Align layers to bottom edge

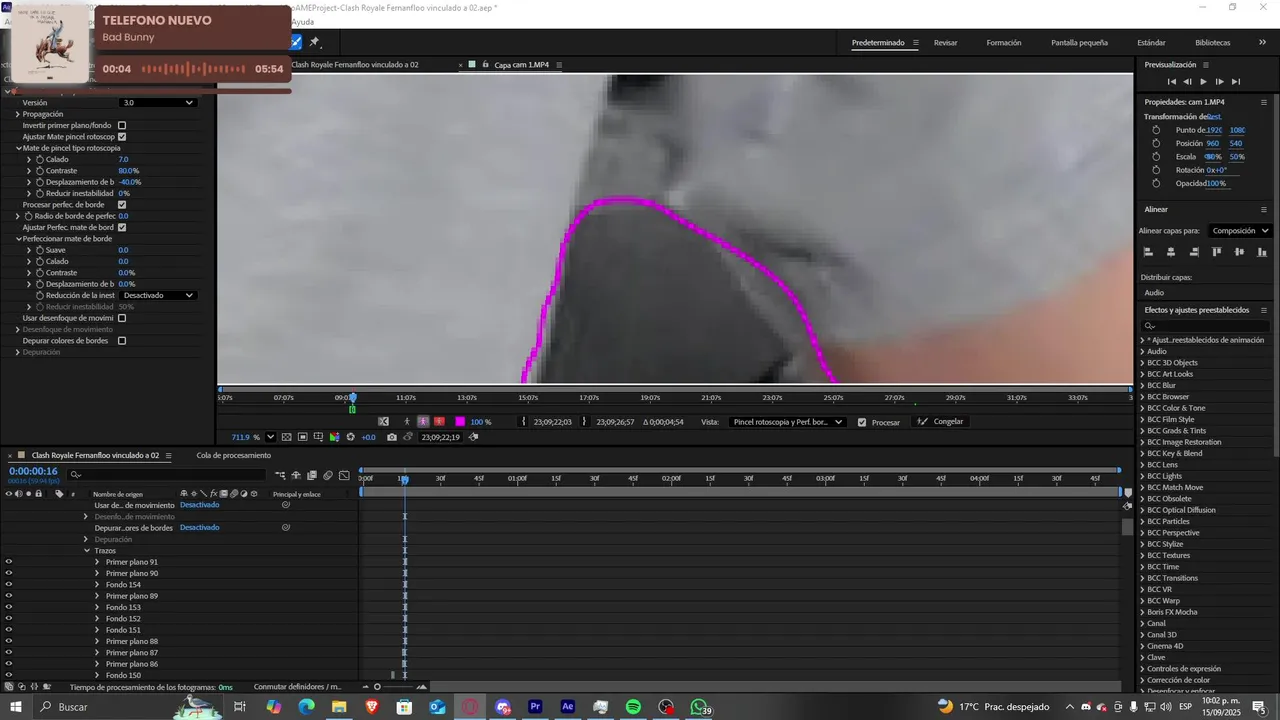pos(1262,252)
